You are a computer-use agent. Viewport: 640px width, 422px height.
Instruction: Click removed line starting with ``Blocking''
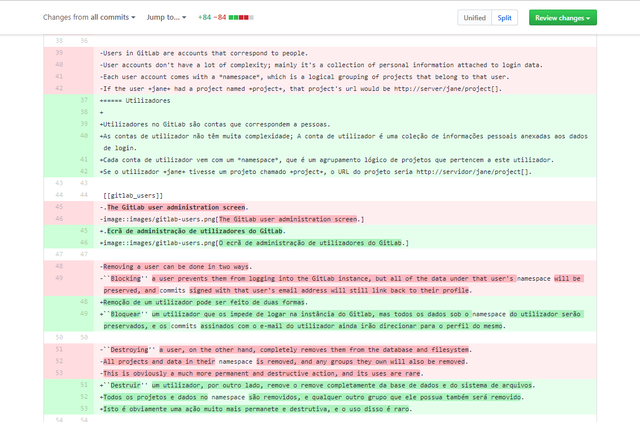tap(342, 284)
